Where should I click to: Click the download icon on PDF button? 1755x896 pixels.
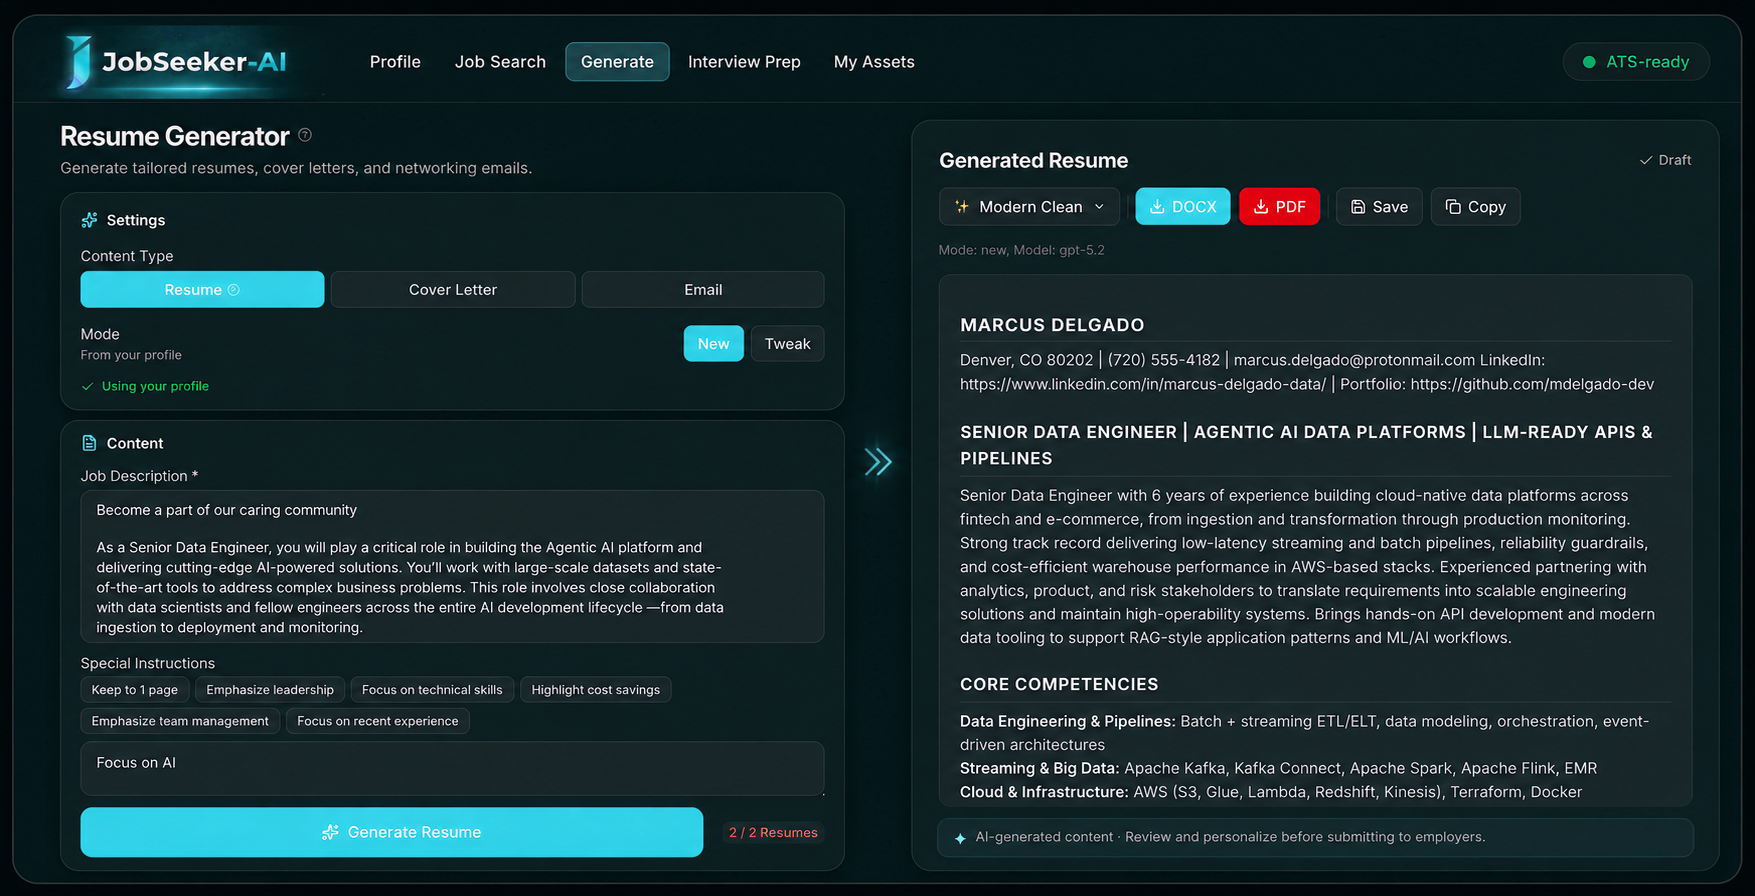pos(1261,207)
